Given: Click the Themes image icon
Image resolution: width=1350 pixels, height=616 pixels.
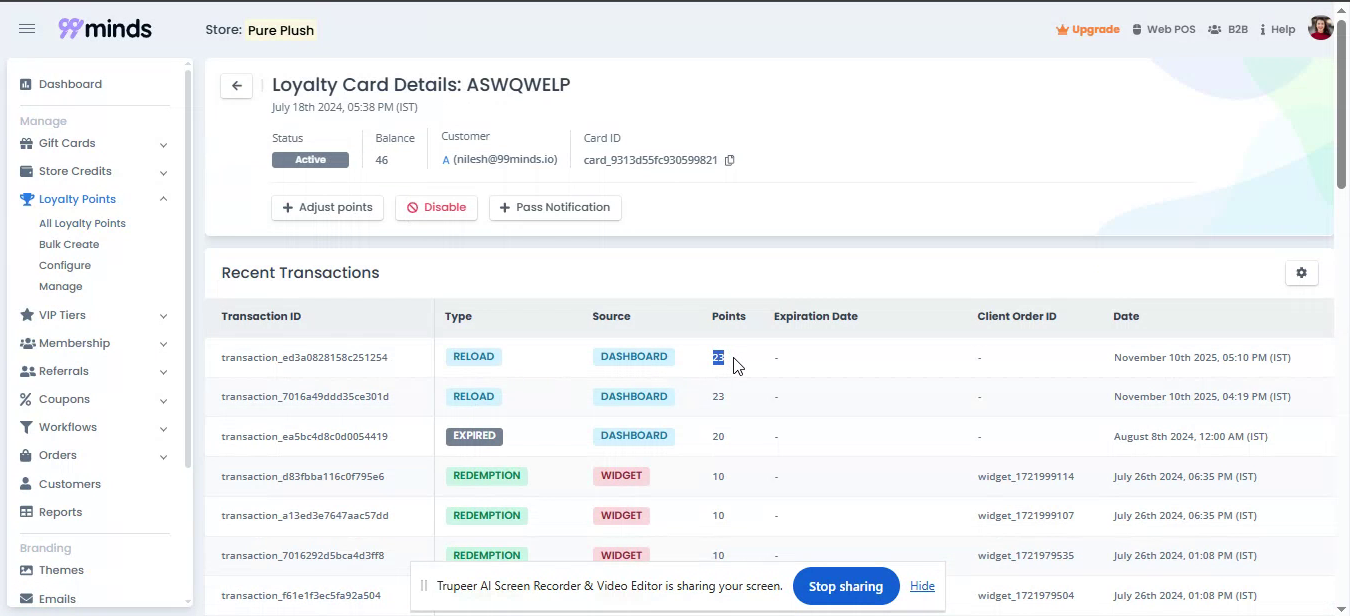Looking at the screenshot, I should [x=27, y=570].
